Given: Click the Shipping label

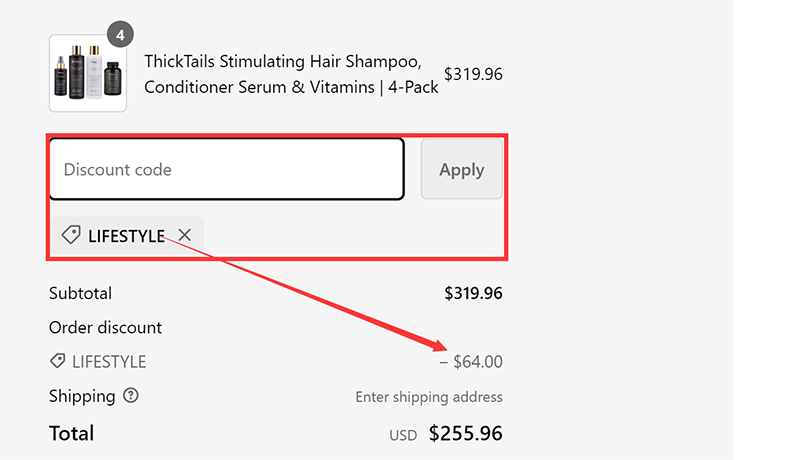Looking at the screenshot, I should tap(82, 396).
